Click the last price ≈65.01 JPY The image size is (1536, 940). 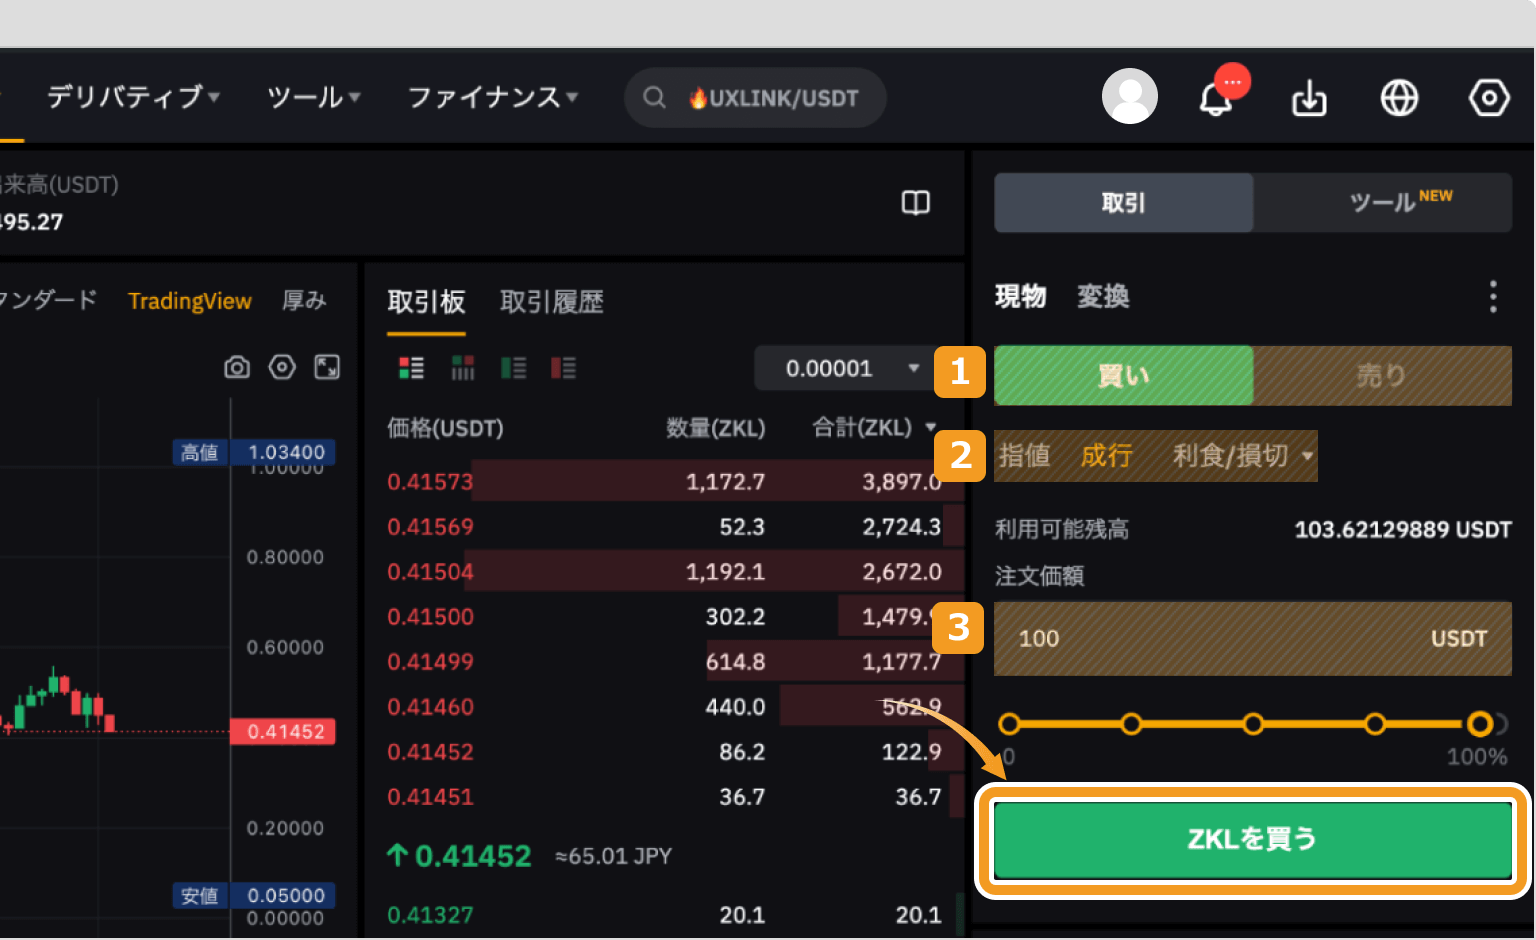pos(613,856)
